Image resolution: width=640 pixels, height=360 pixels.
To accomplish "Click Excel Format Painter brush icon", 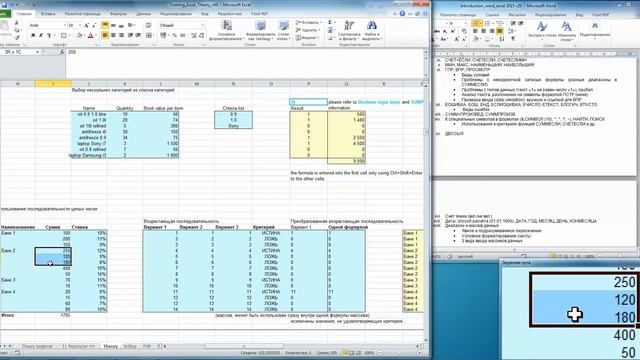I will point(18,37).
